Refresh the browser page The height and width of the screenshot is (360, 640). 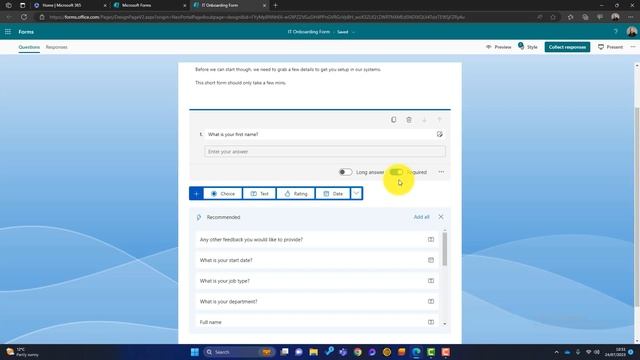tap(24, 17)
